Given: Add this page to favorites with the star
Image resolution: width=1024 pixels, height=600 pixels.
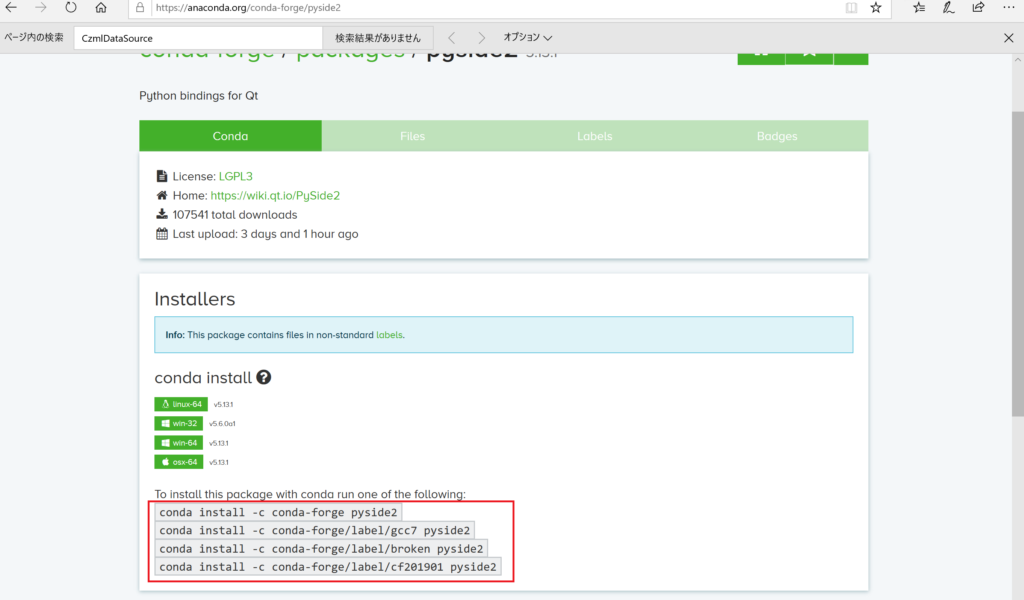Looking at the screenshot, I should [x=876, y=8].
